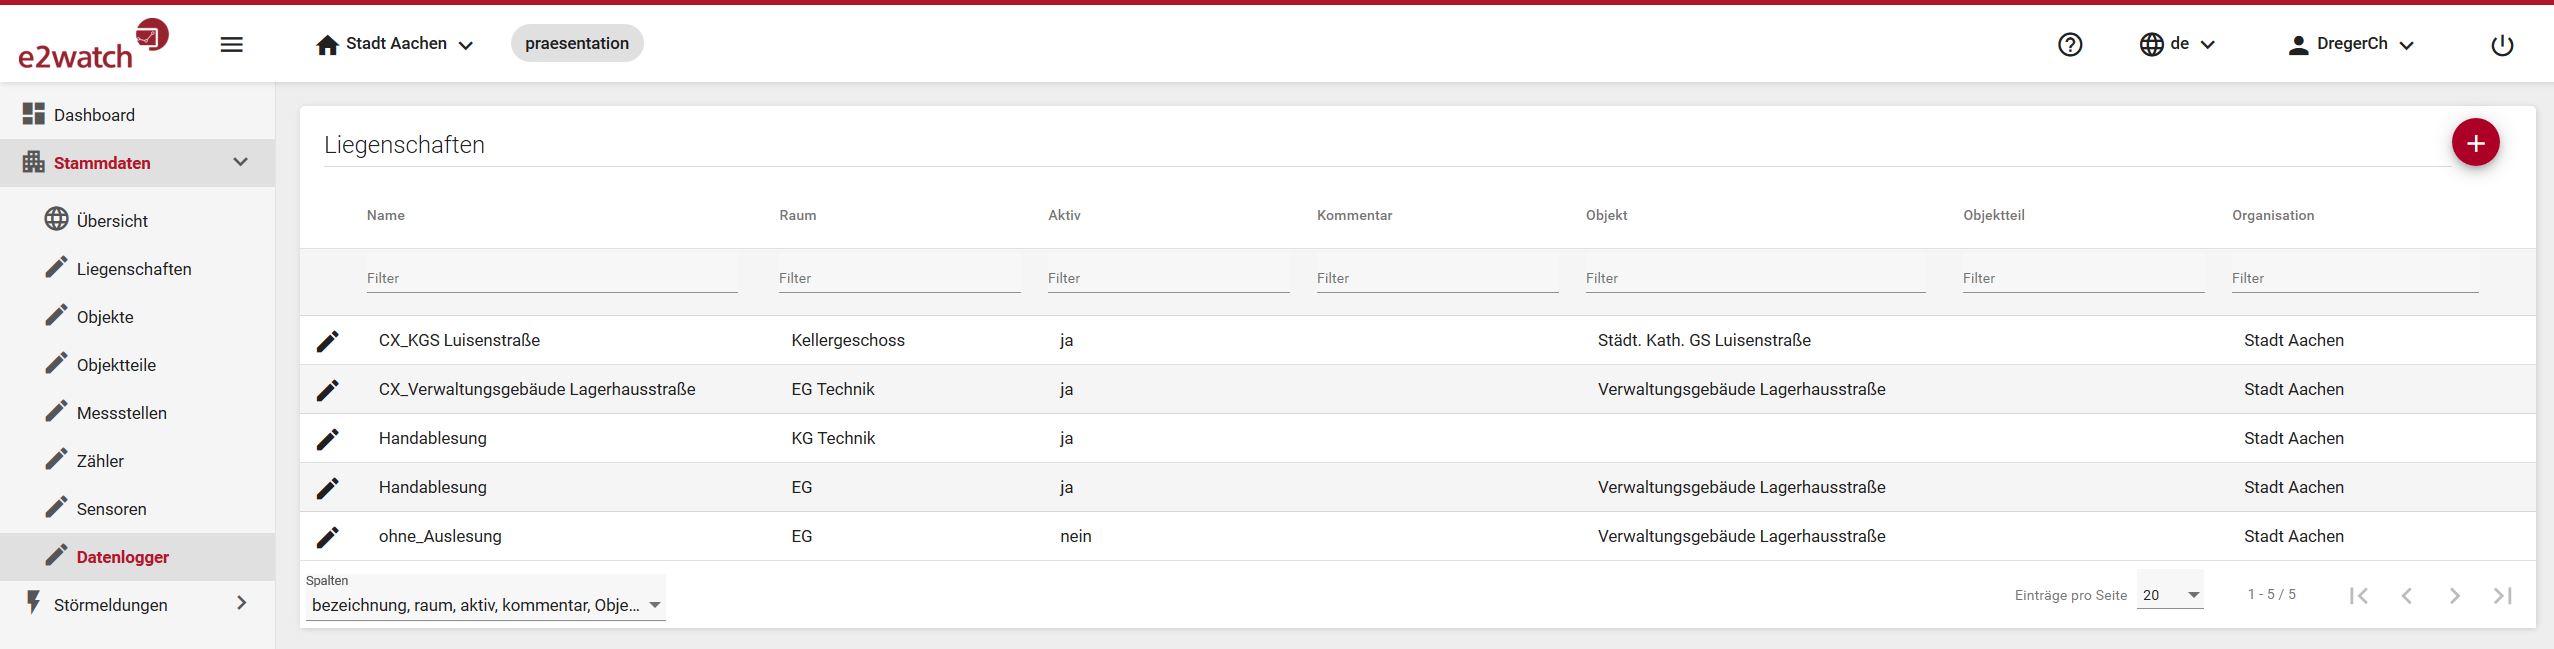This screenshot has width=2554, height=649.
Task: Click the Organisation filter field
Action: click(2355, 278)
